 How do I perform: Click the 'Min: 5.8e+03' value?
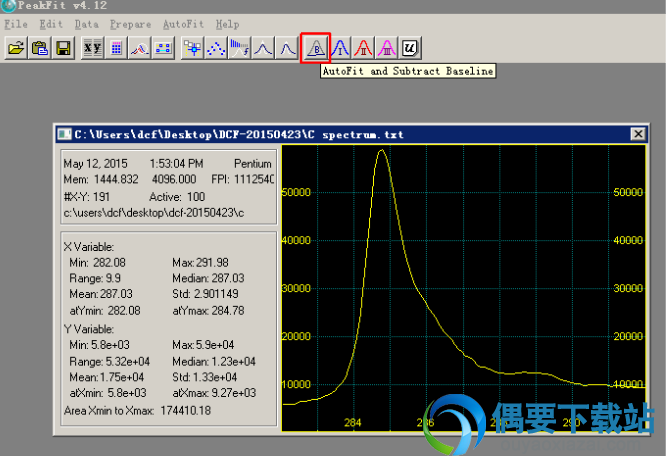[99, 345]
